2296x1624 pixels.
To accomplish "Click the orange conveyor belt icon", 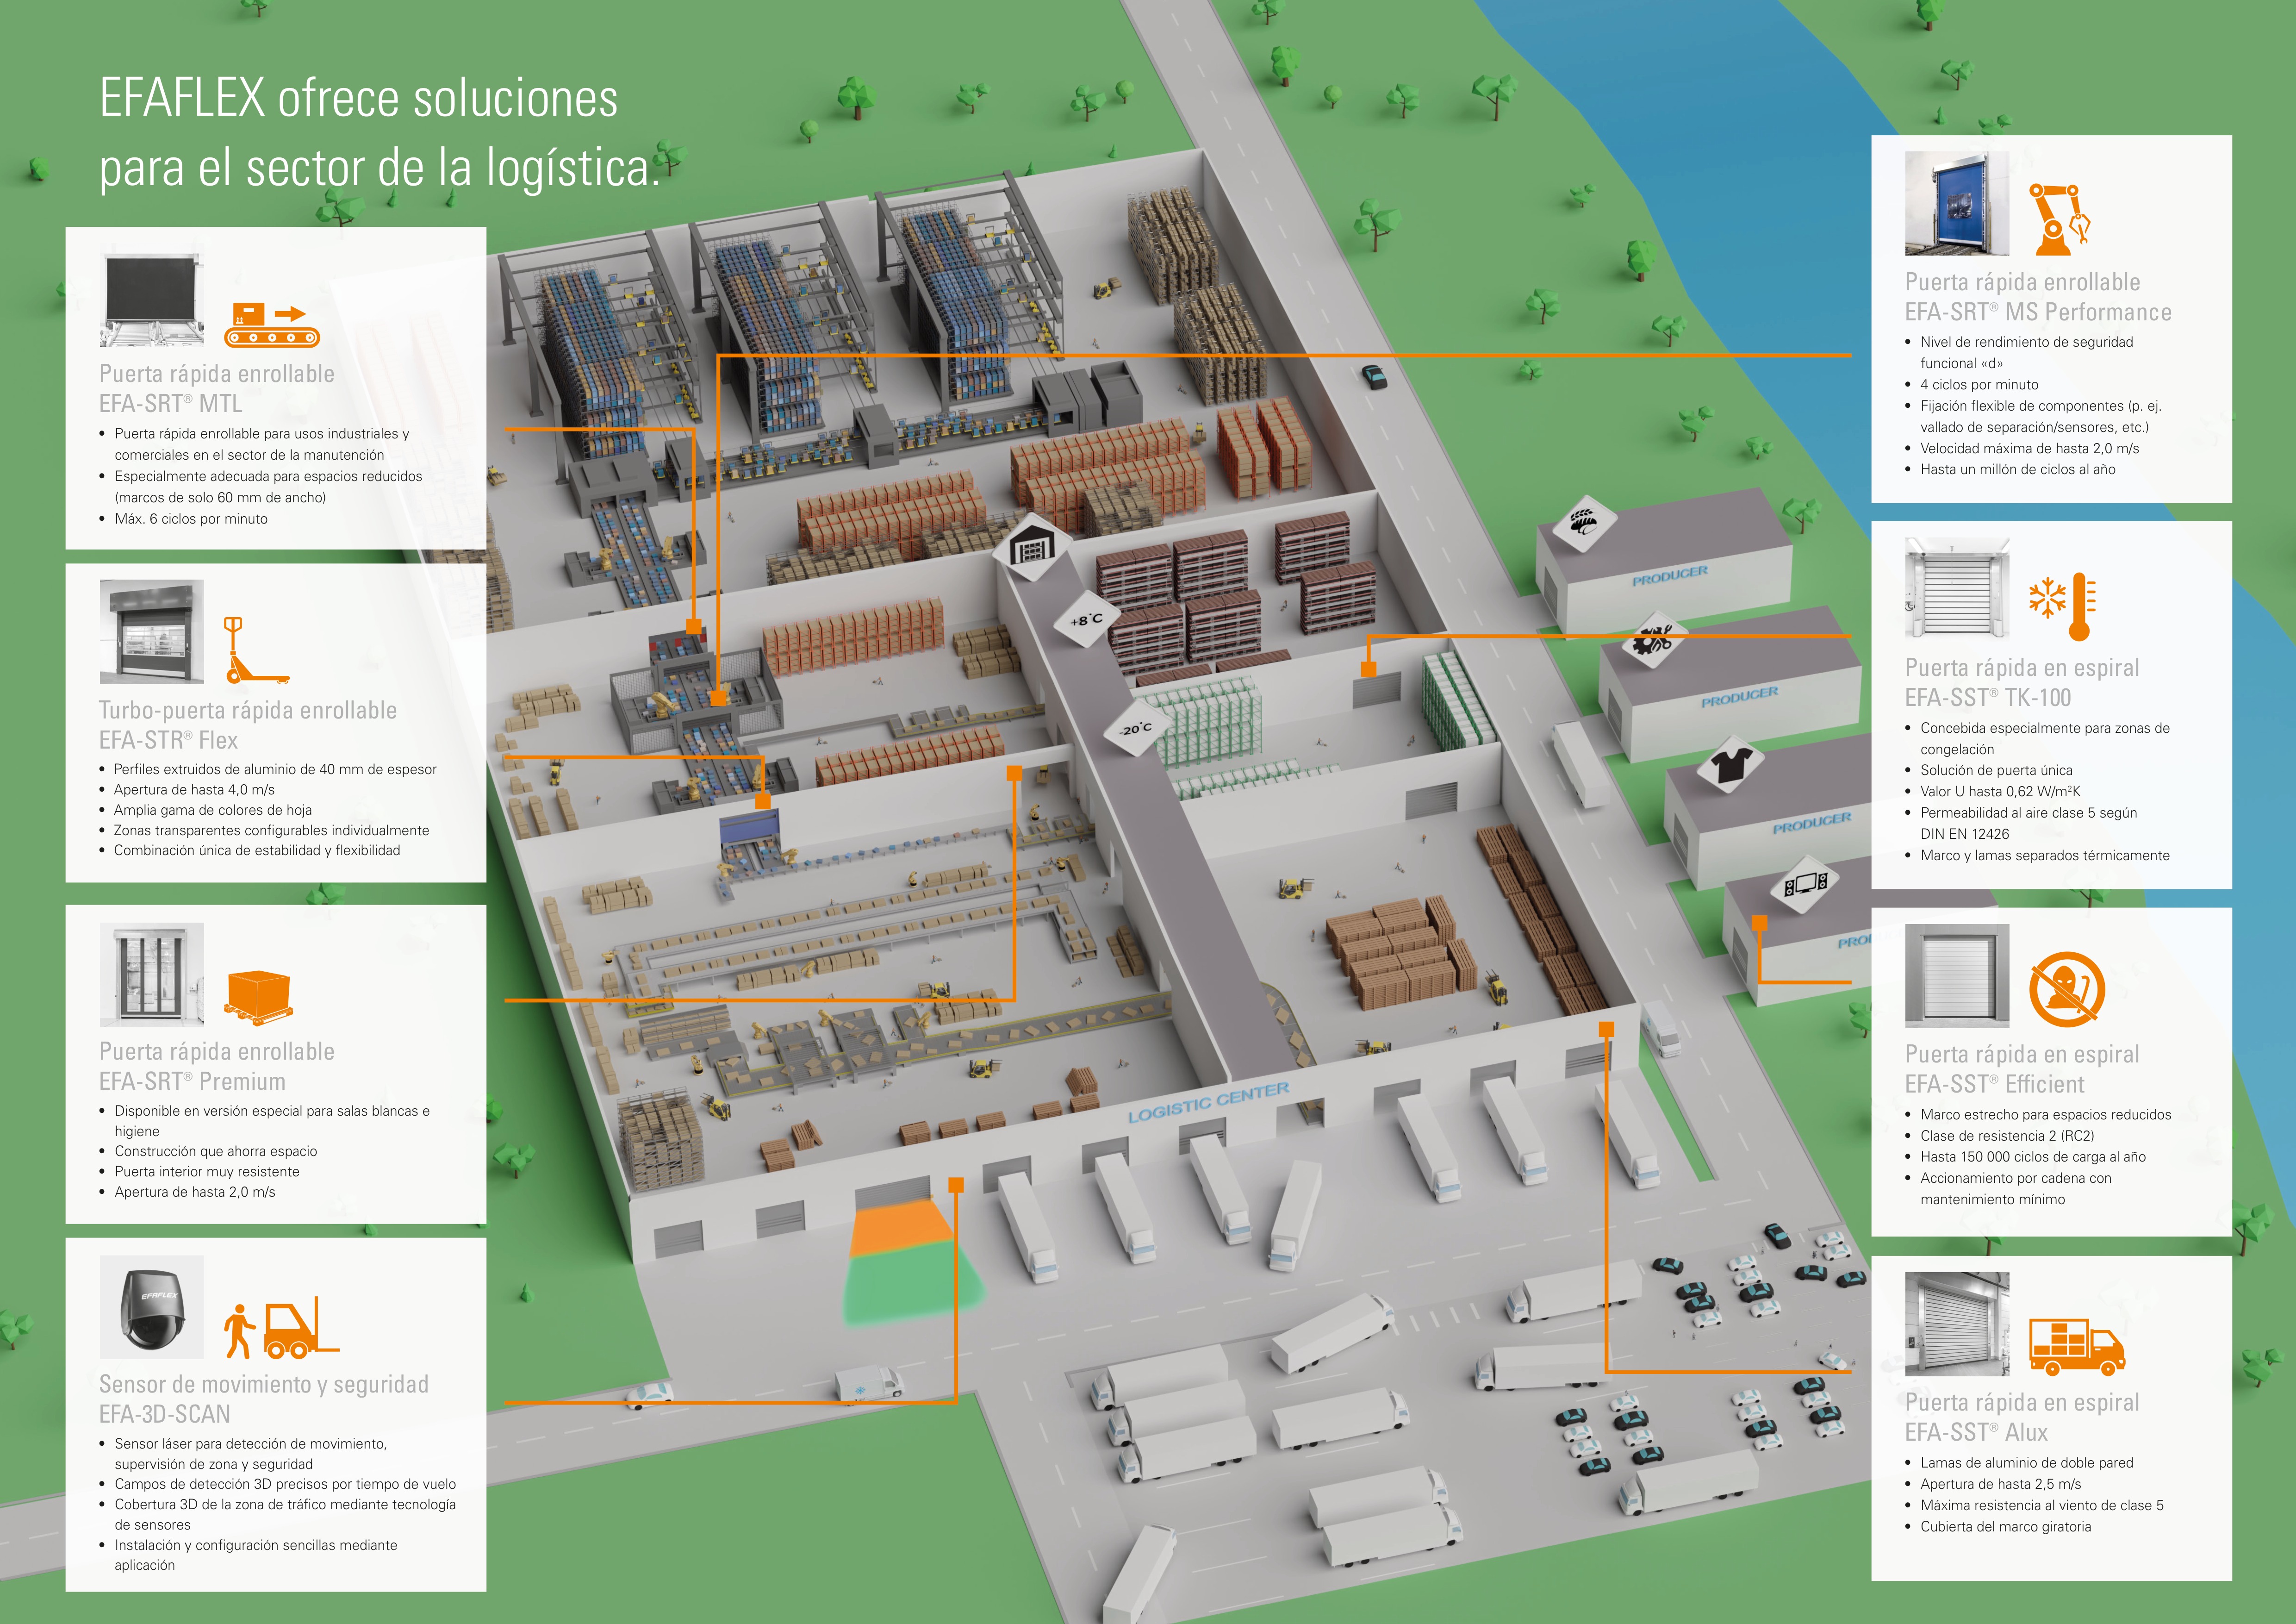I will tap(272, 324).
